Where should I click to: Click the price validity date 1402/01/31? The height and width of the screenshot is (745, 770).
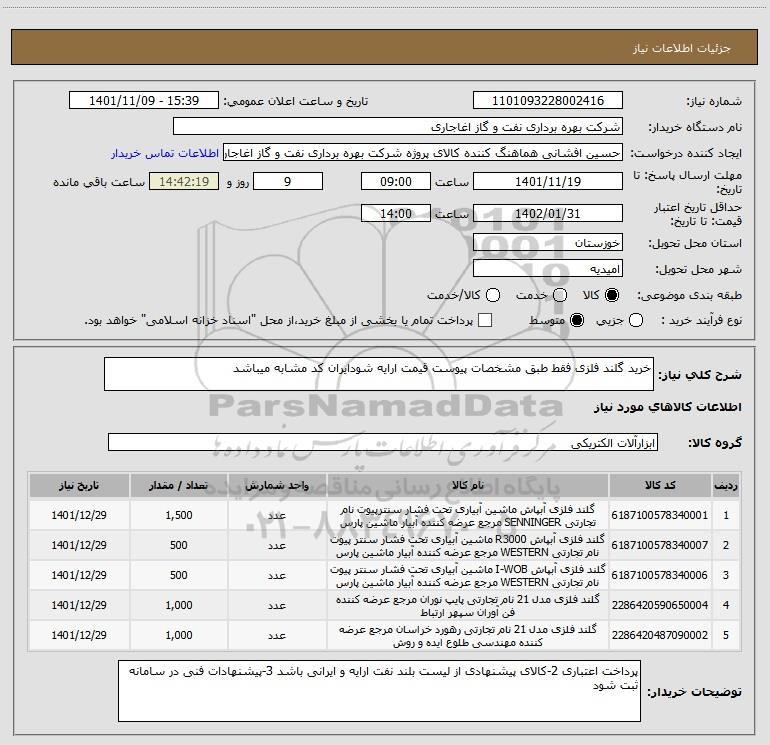tap(548, 213)
